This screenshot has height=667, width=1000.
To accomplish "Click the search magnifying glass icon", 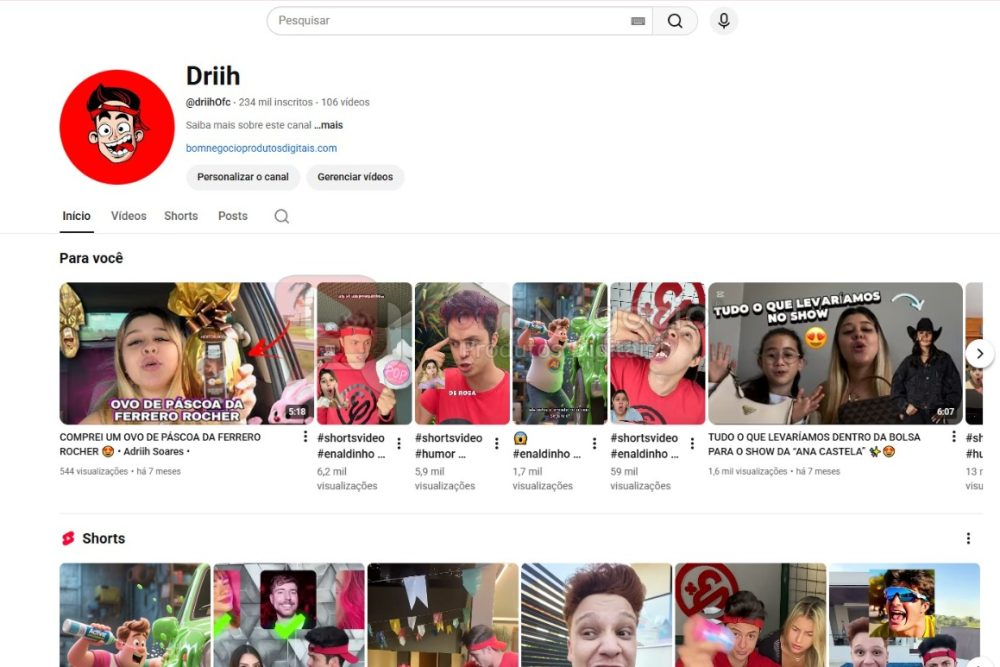I will coord(675,20).
